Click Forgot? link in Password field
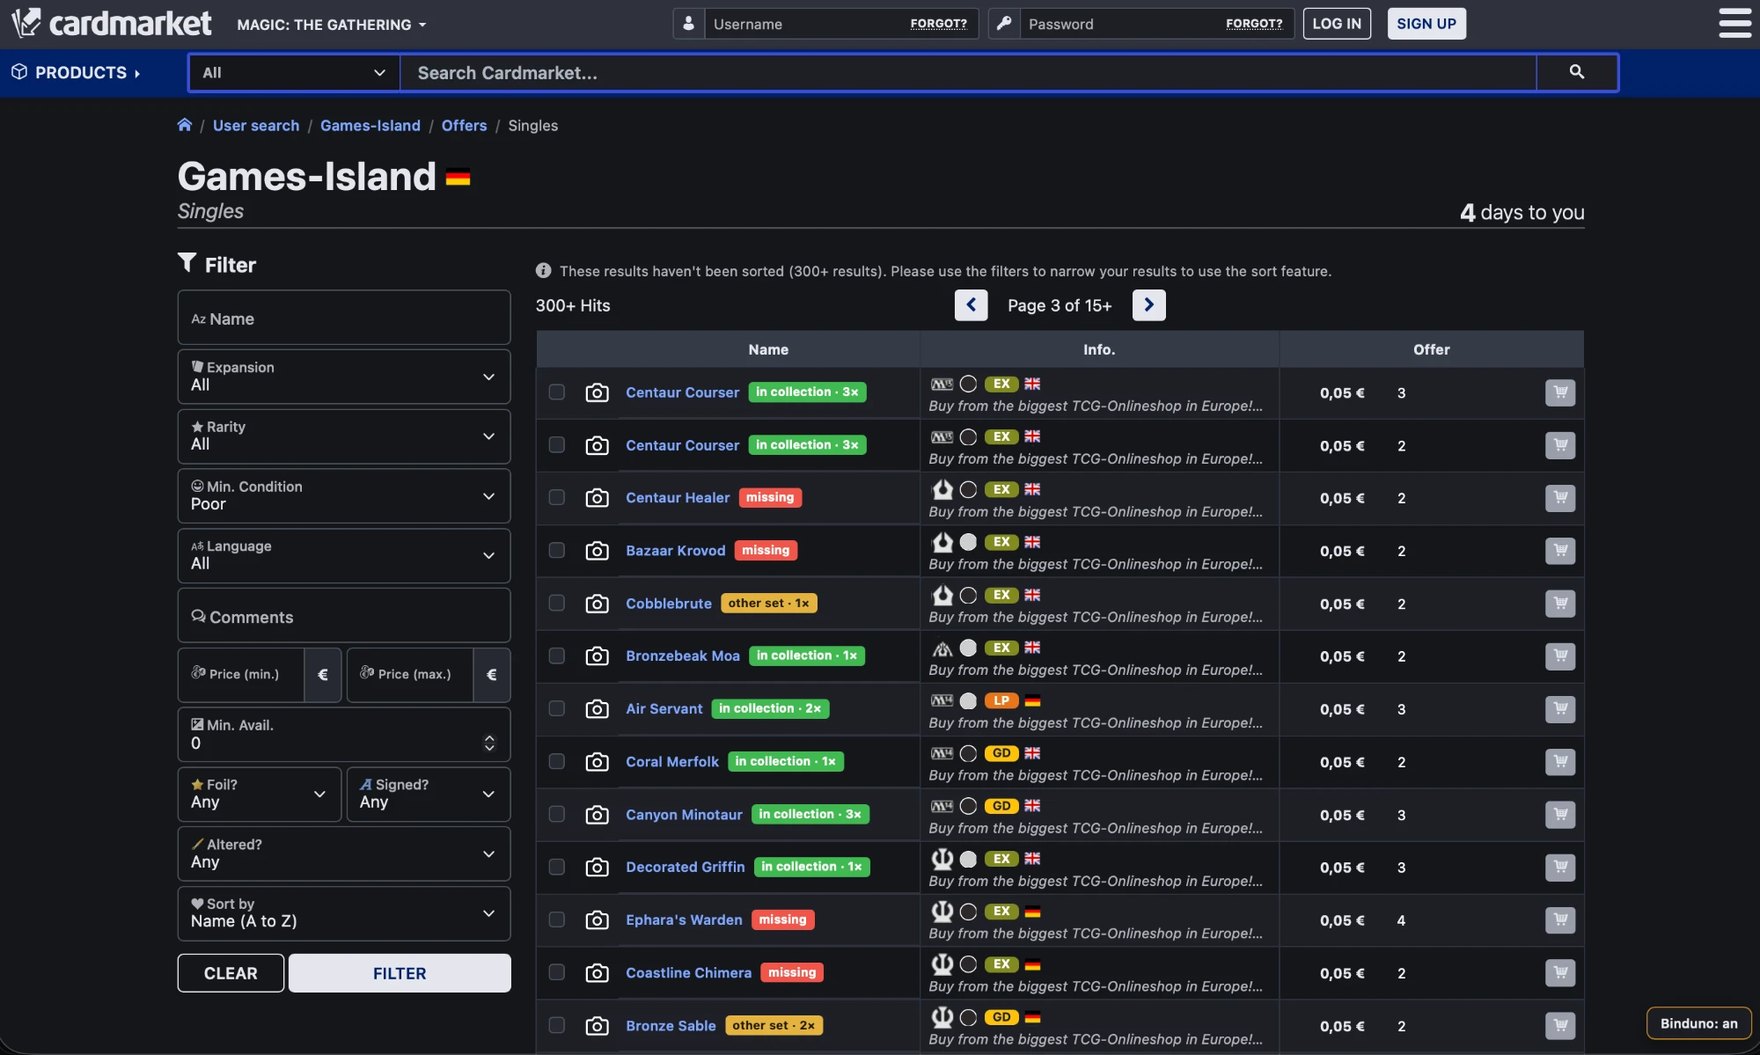The image size is (1760, 1055). click(x=1254, y=23)
